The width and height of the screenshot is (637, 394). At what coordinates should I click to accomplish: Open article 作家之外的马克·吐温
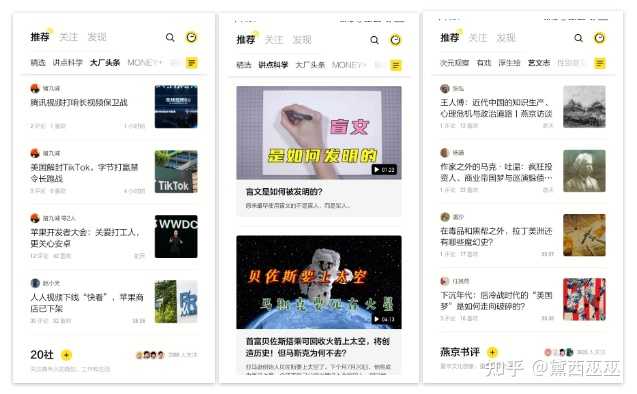(496, 172)
